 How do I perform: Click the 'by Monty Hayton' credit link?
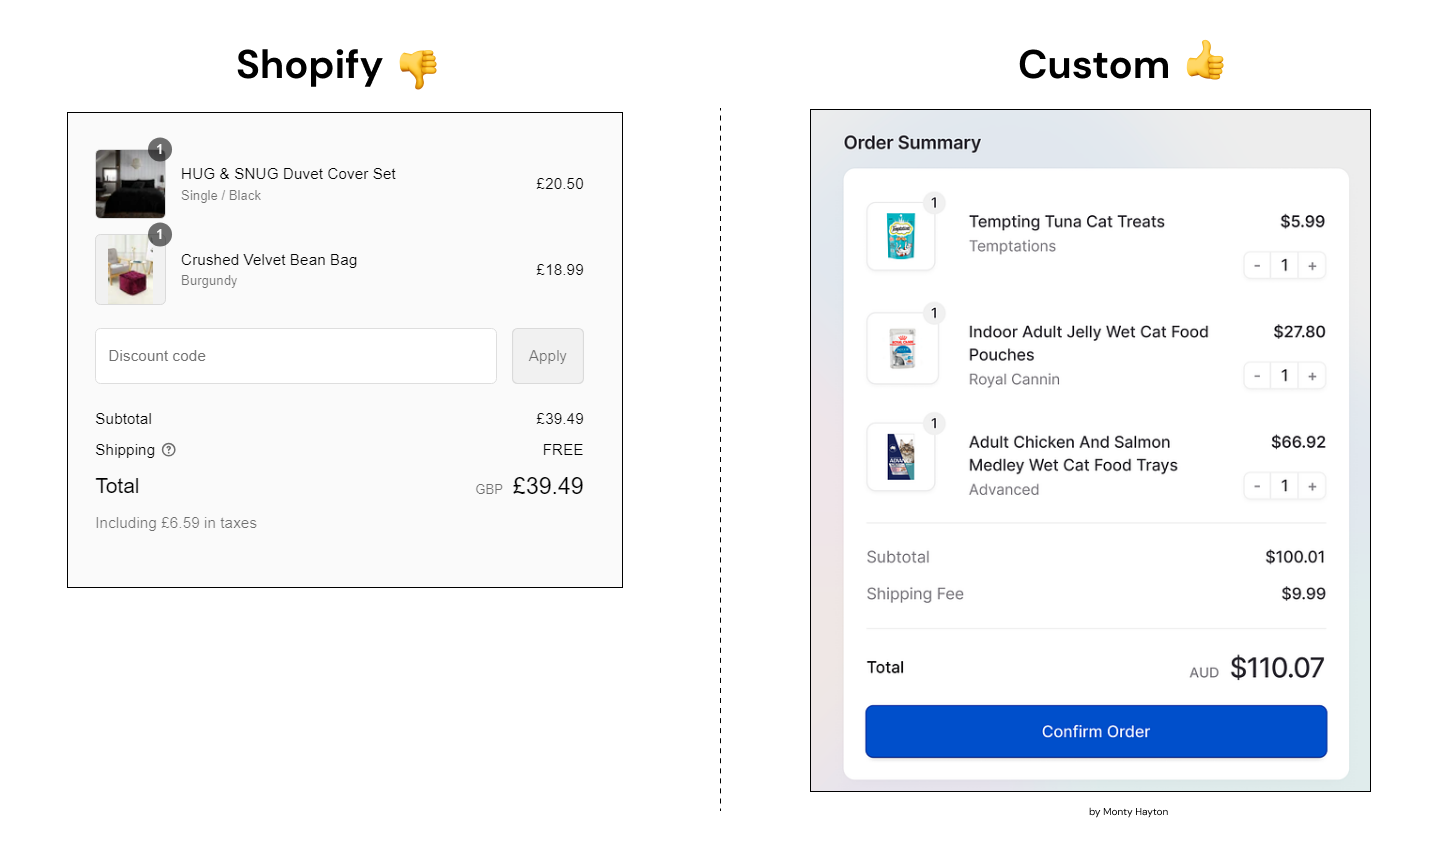click(1128, 812)
